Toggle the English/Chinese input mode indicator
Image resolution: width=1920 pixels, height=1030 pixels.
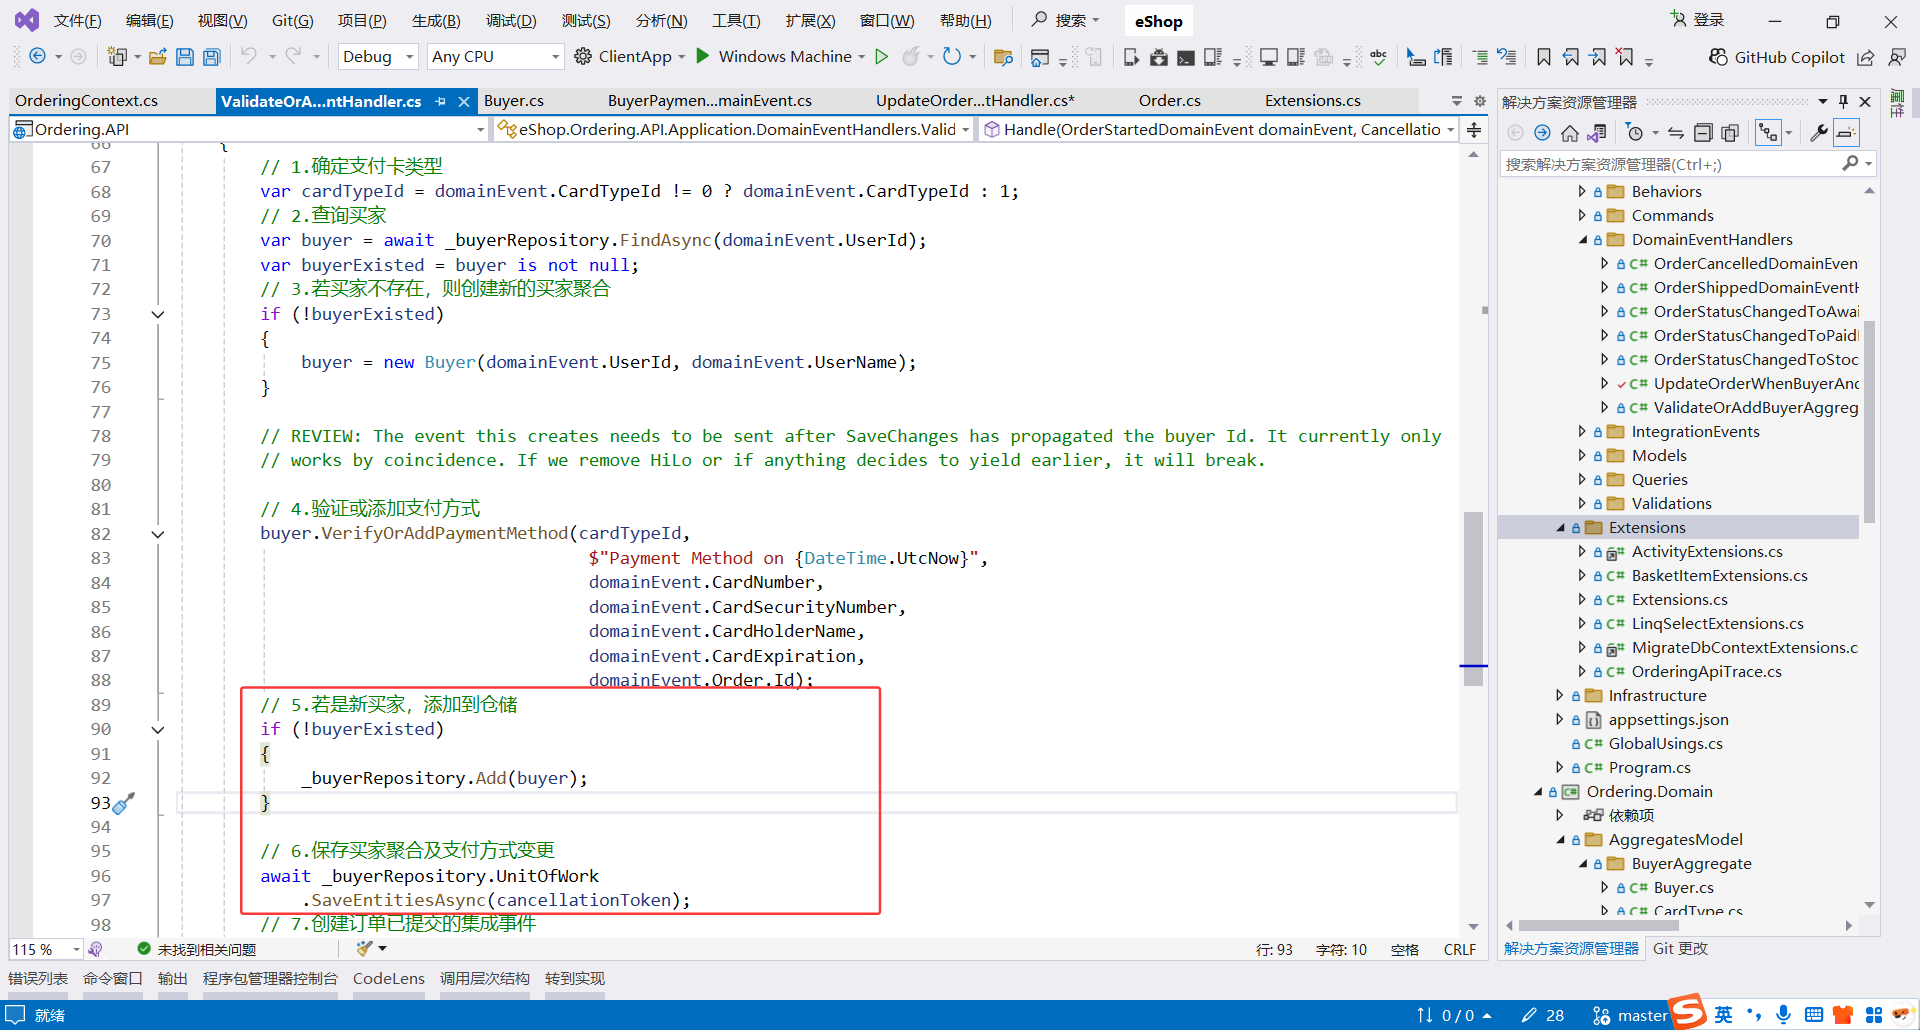pos(1723,1014)
